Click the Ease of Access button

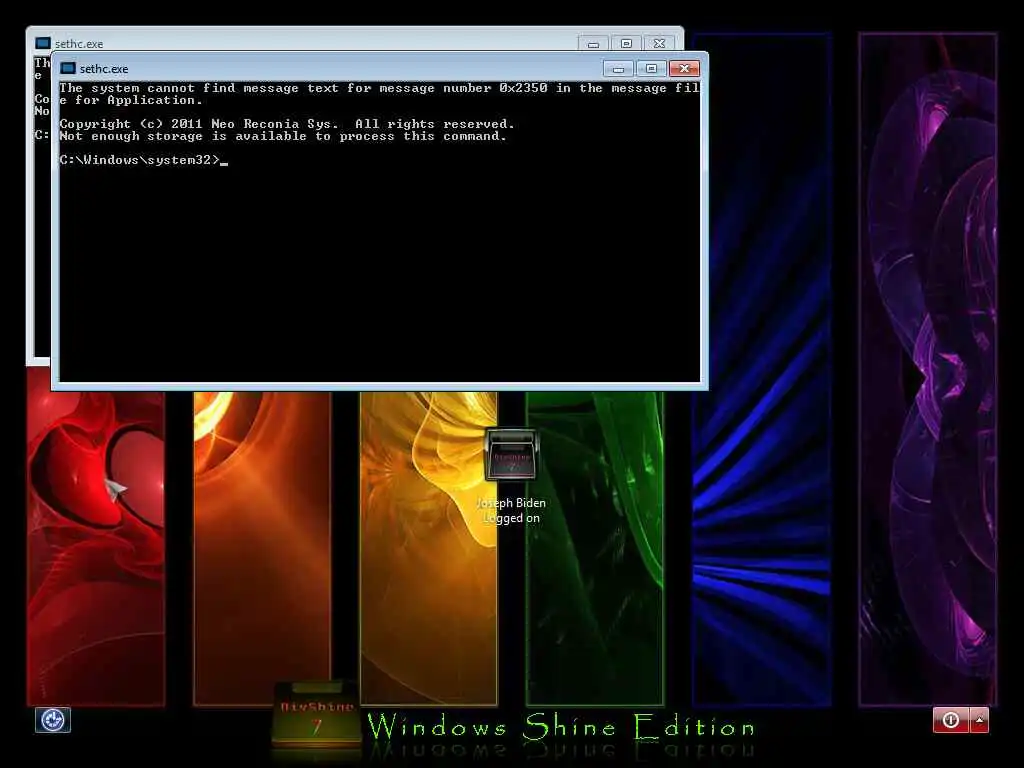[52, 720]
